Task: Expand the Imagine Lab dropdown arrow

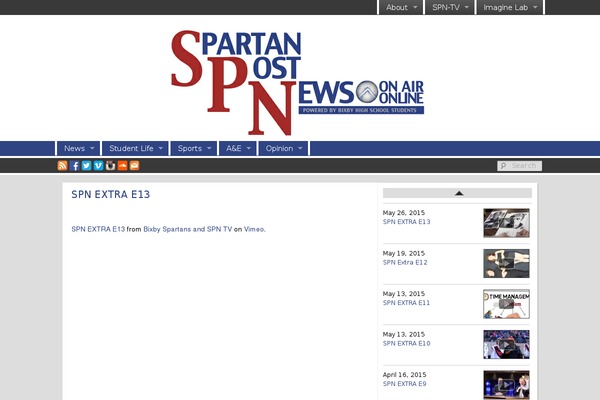Action: point(535,7)
